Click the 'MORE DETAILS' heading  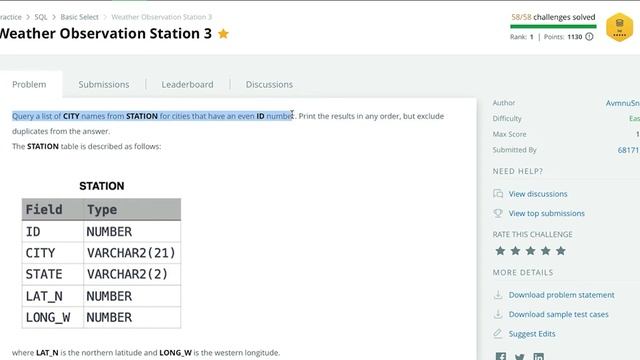pos(522,272)
